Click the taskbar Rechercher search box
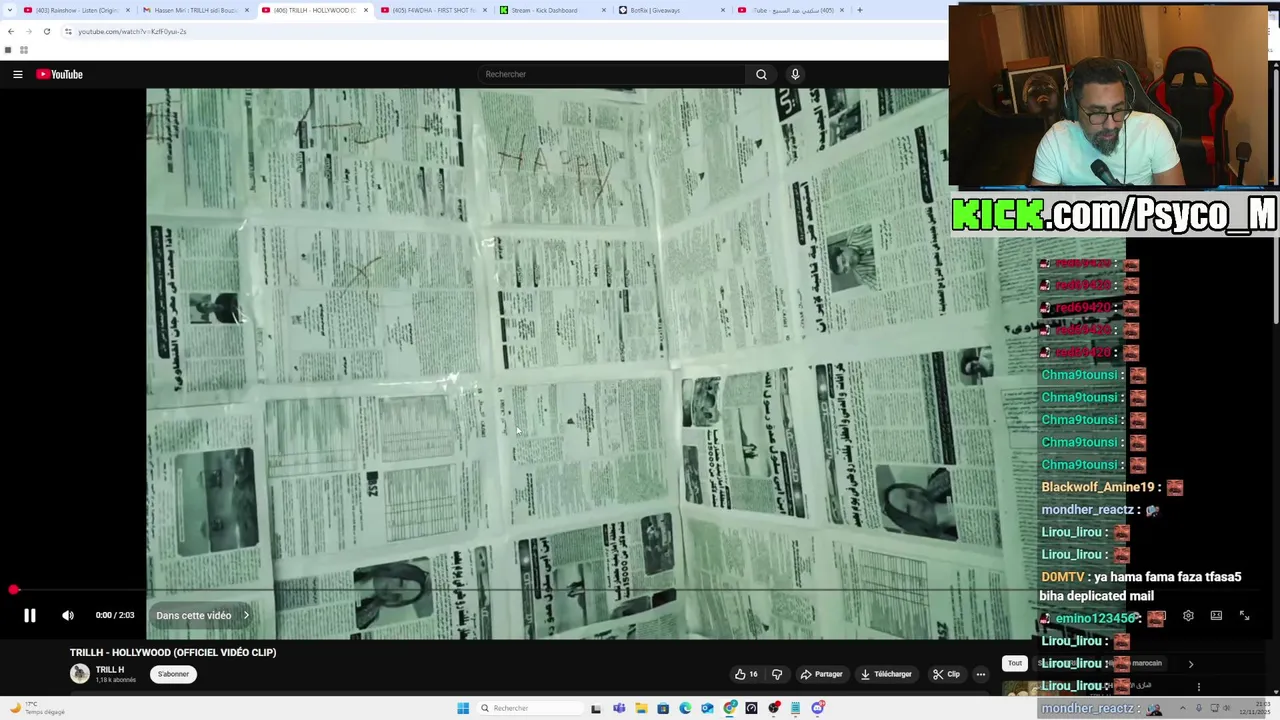The image size is (1280, 720). [x=530, y=708]
